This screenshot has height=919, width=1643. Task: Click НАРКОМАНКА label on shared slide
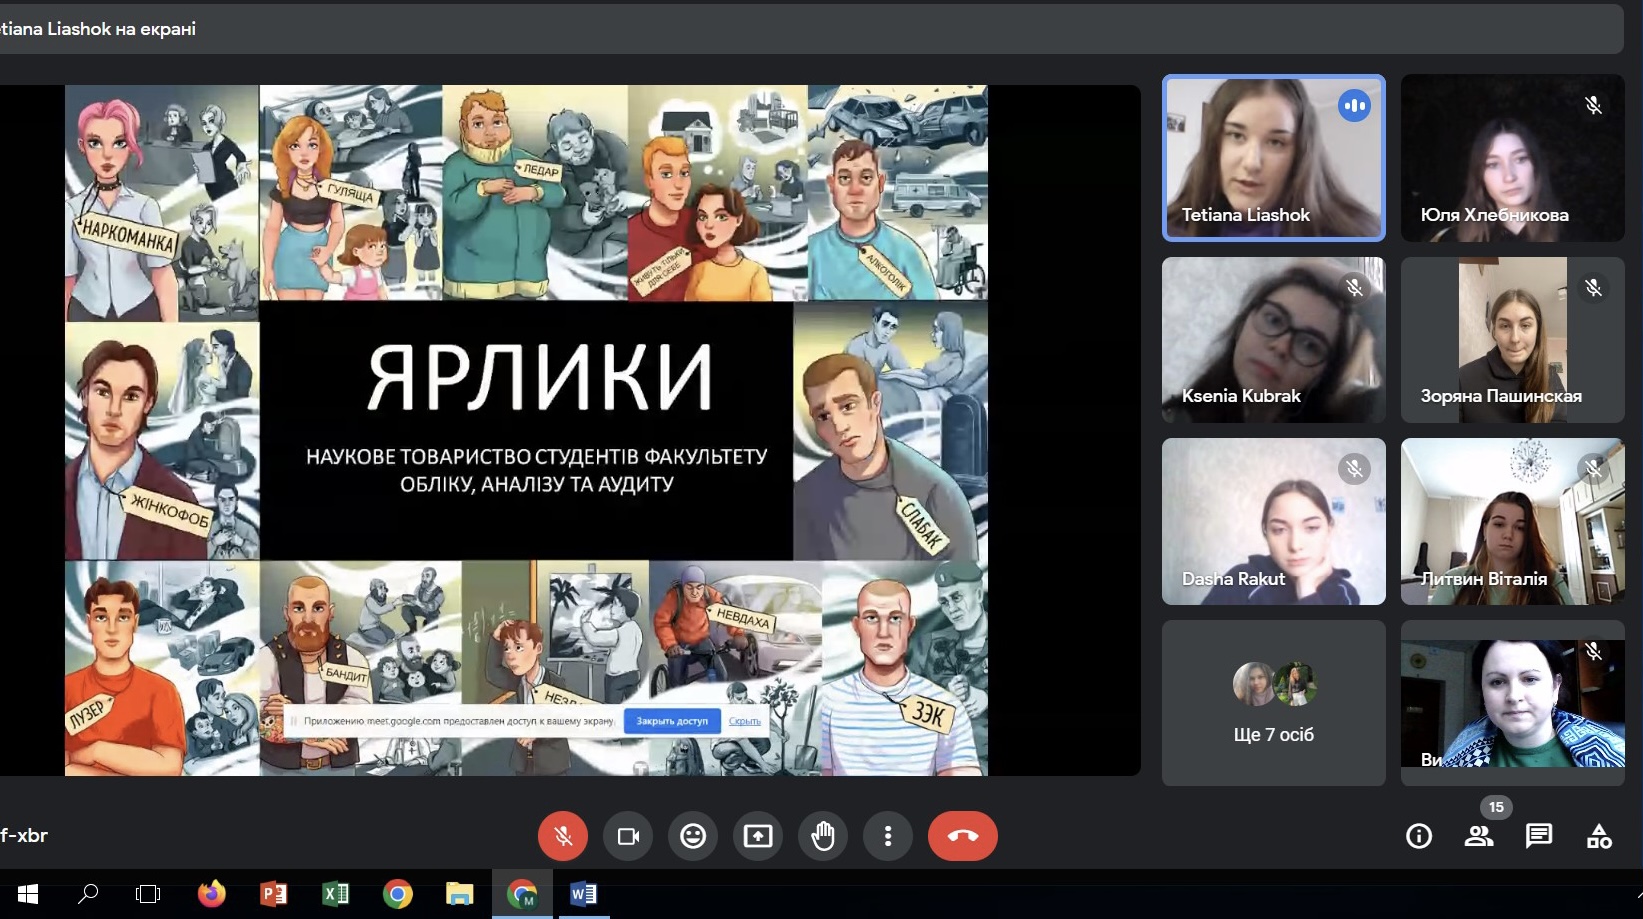pos(128,236)
